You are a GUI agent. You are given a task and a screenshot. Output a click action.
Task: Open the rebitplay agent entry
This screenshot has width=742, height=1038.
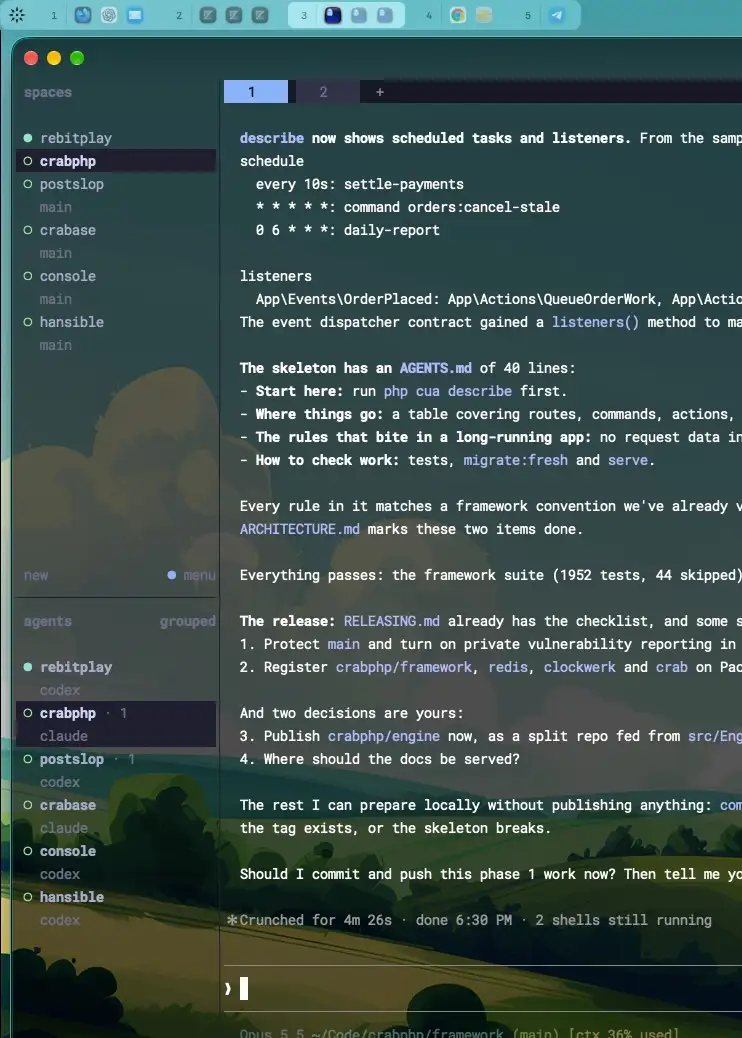[76, 667]
